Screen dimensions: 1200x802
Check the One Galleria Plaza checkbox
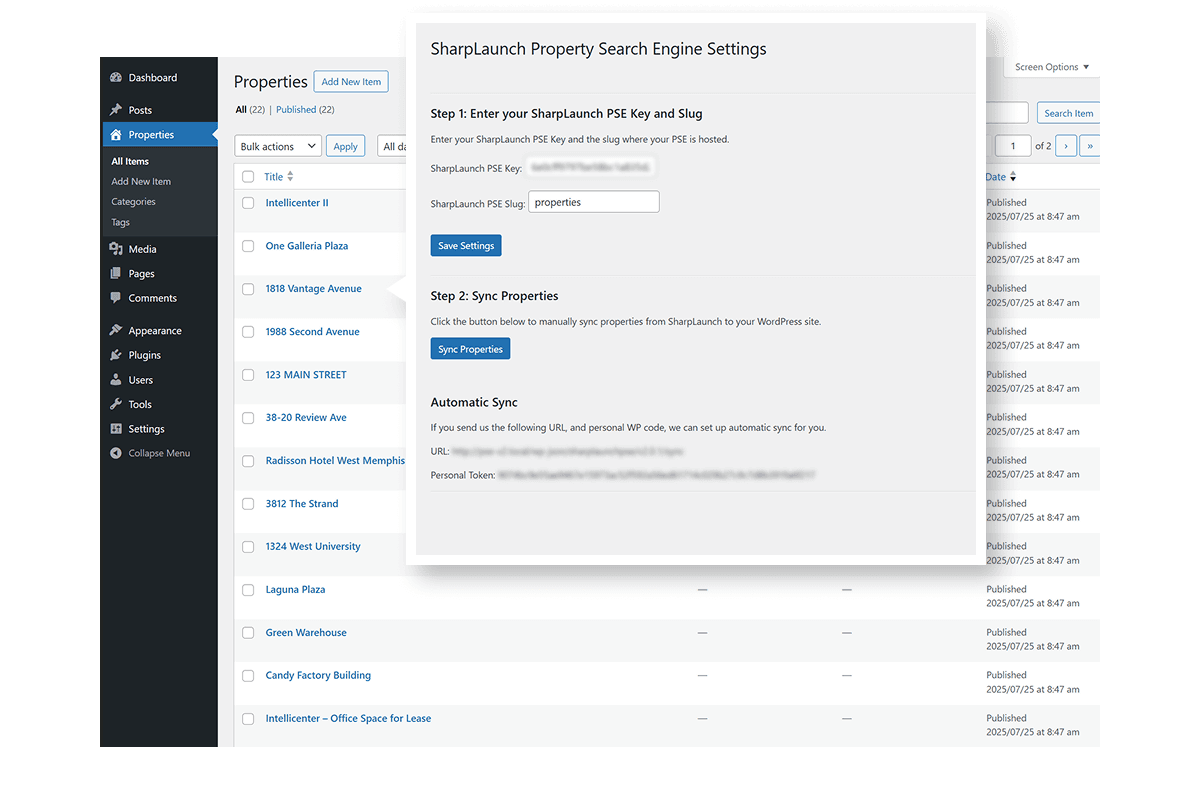(x=248, y=246)
